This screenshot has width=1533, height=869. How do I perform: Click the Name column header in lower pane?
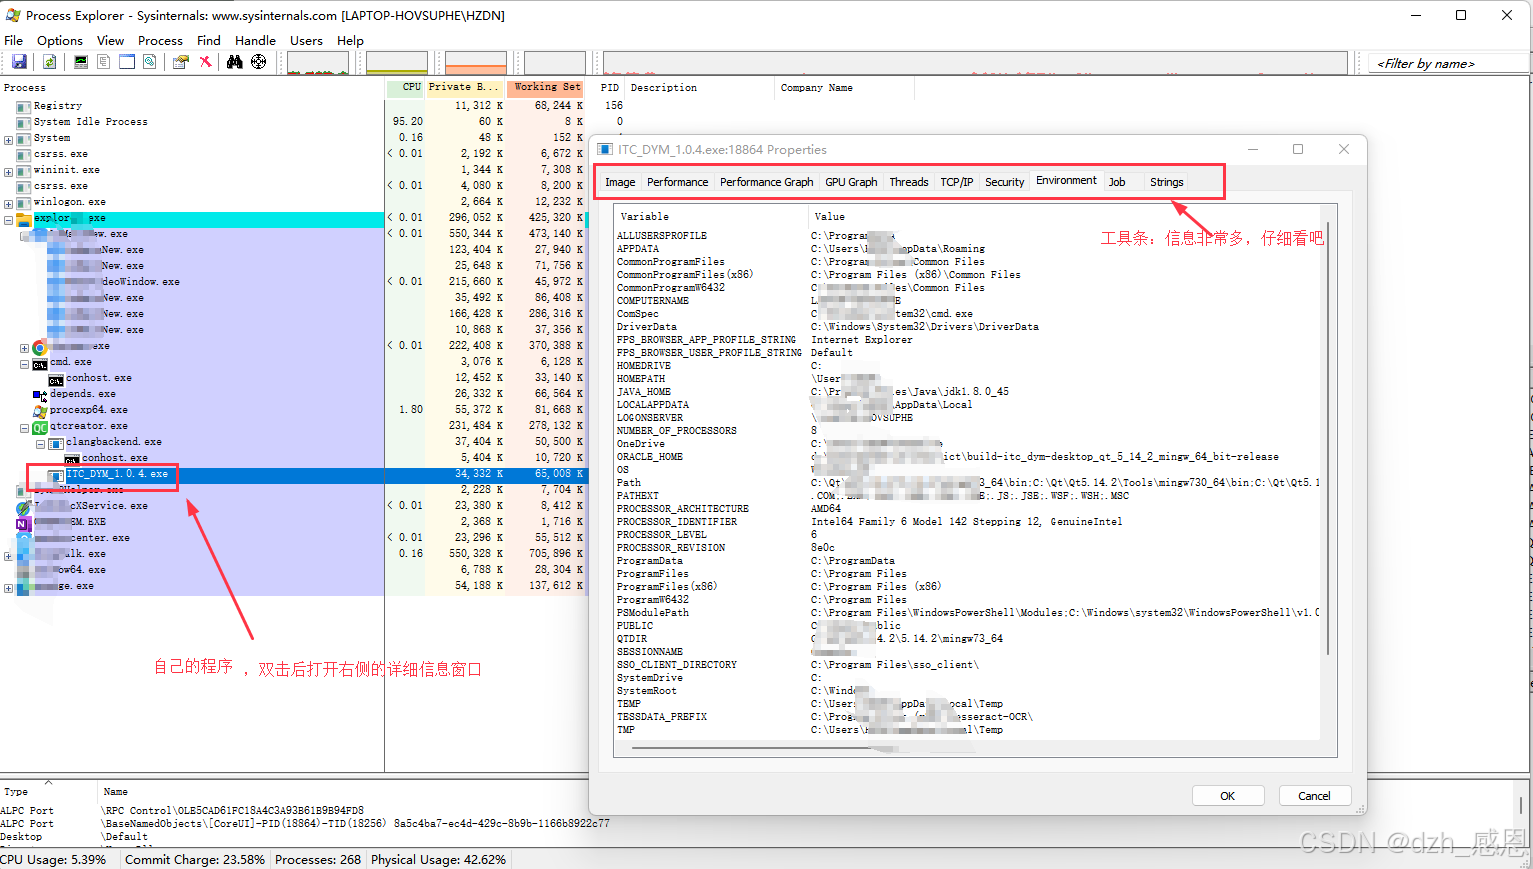[x=116, y=792]
